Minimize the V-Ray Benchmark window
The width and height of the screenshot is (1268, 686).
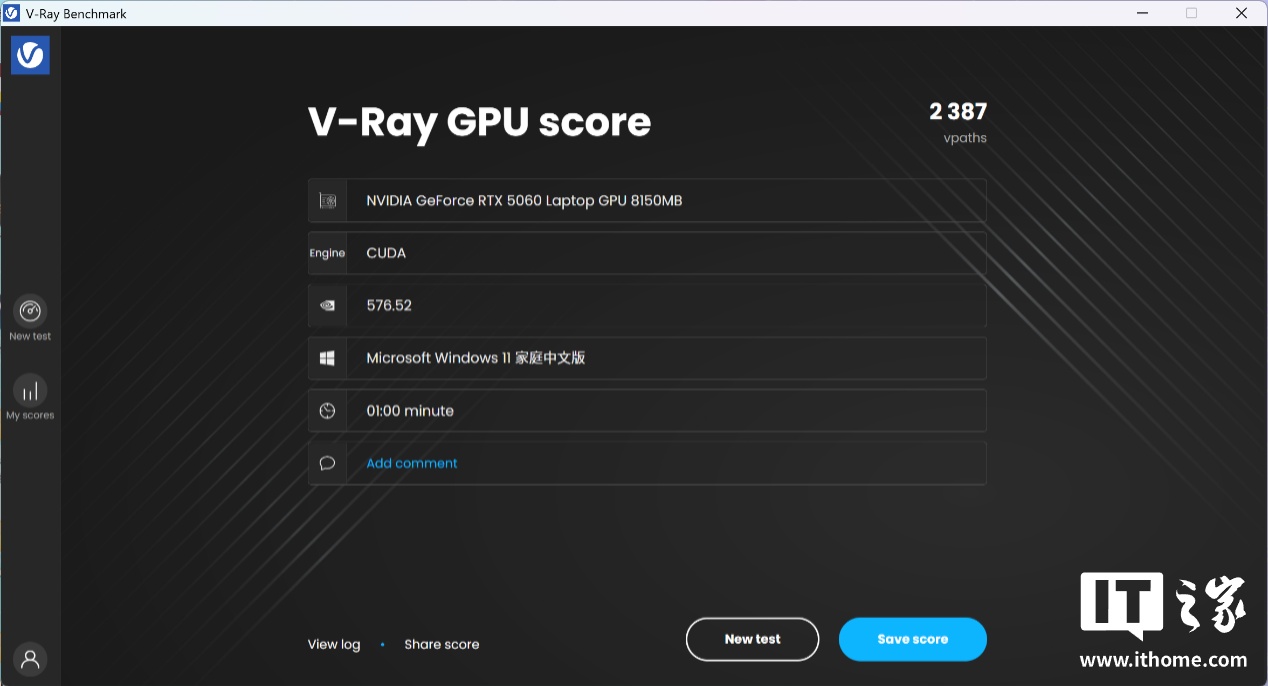[1143, 13]
